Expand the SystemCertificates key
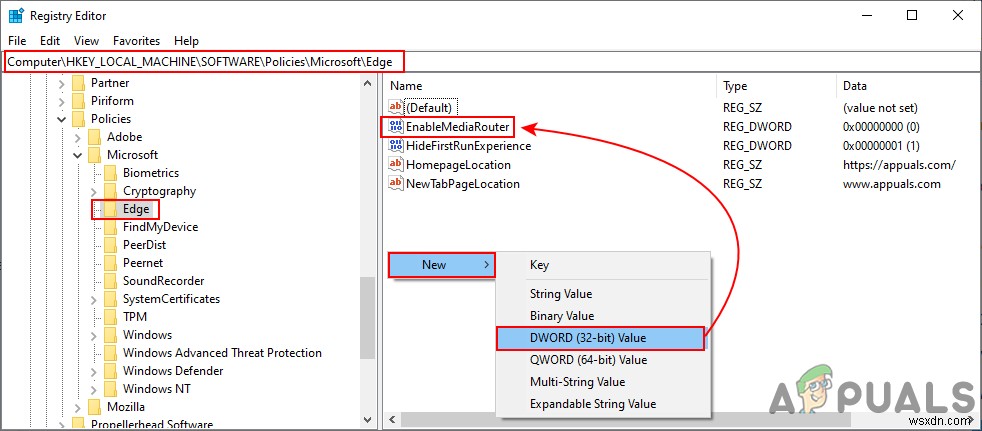This screenshot has height=431, width=982. pos(94,299)
